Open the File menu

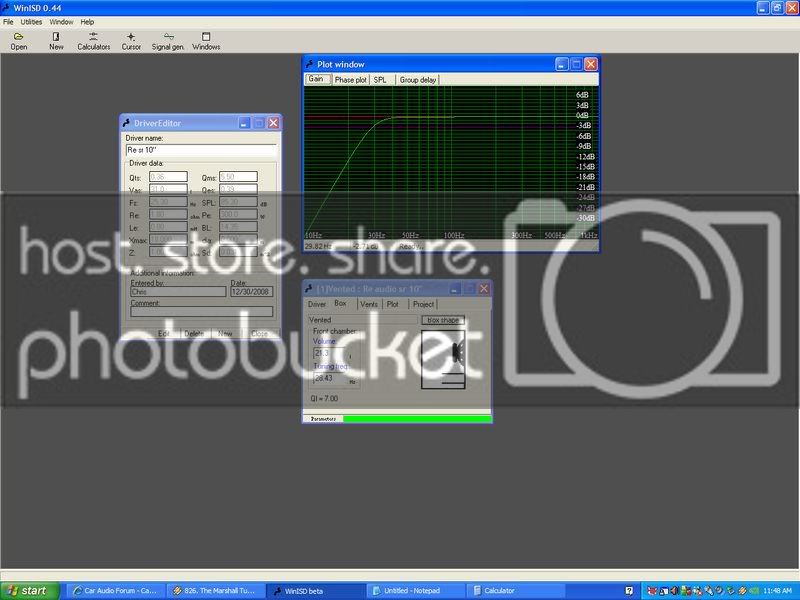8,22
